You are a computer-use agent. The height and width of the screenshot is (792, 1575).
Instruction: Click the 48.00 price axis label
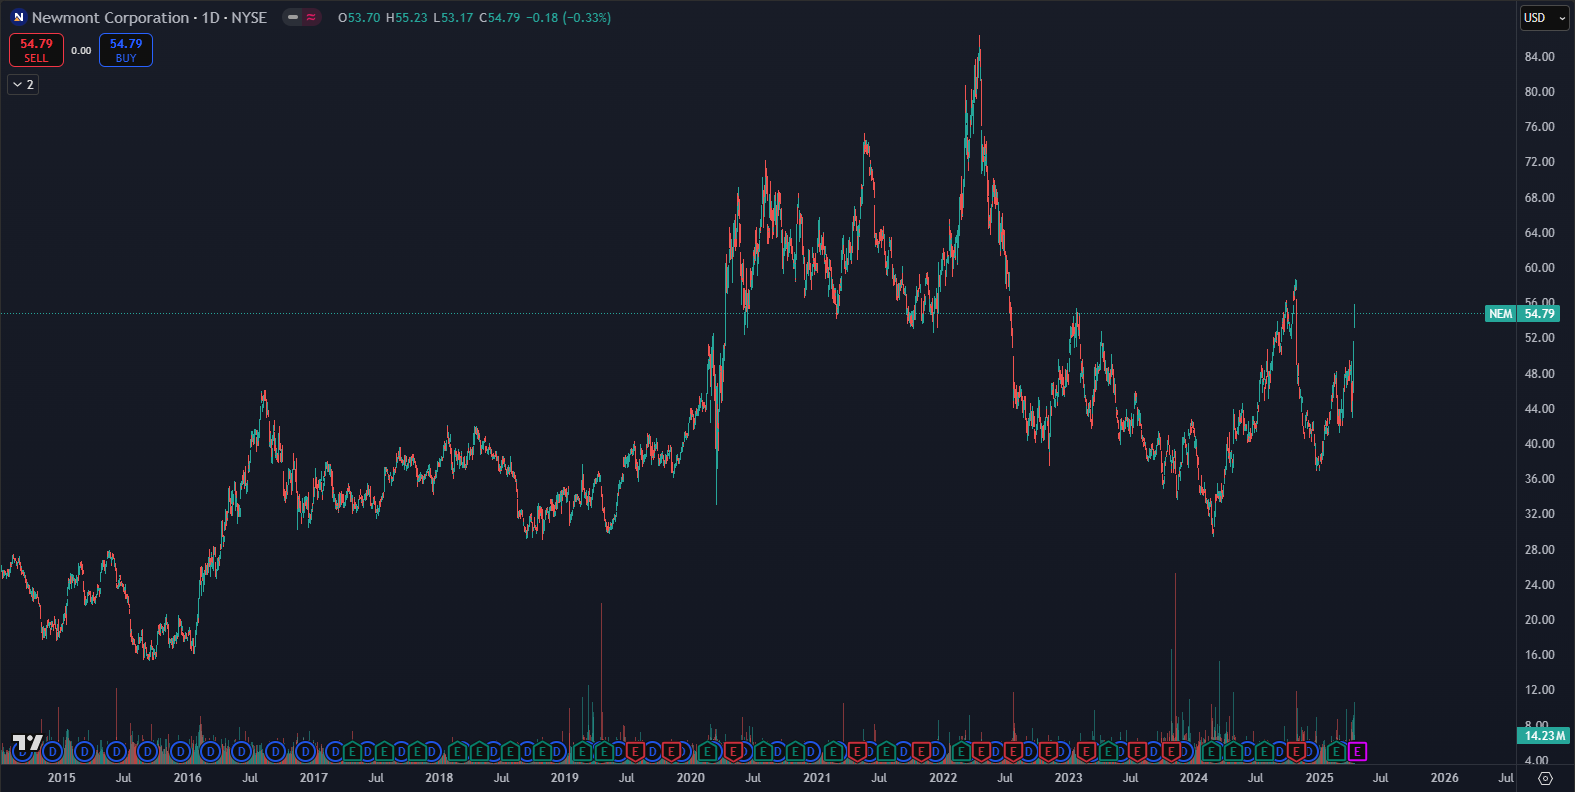(1539, 374)
